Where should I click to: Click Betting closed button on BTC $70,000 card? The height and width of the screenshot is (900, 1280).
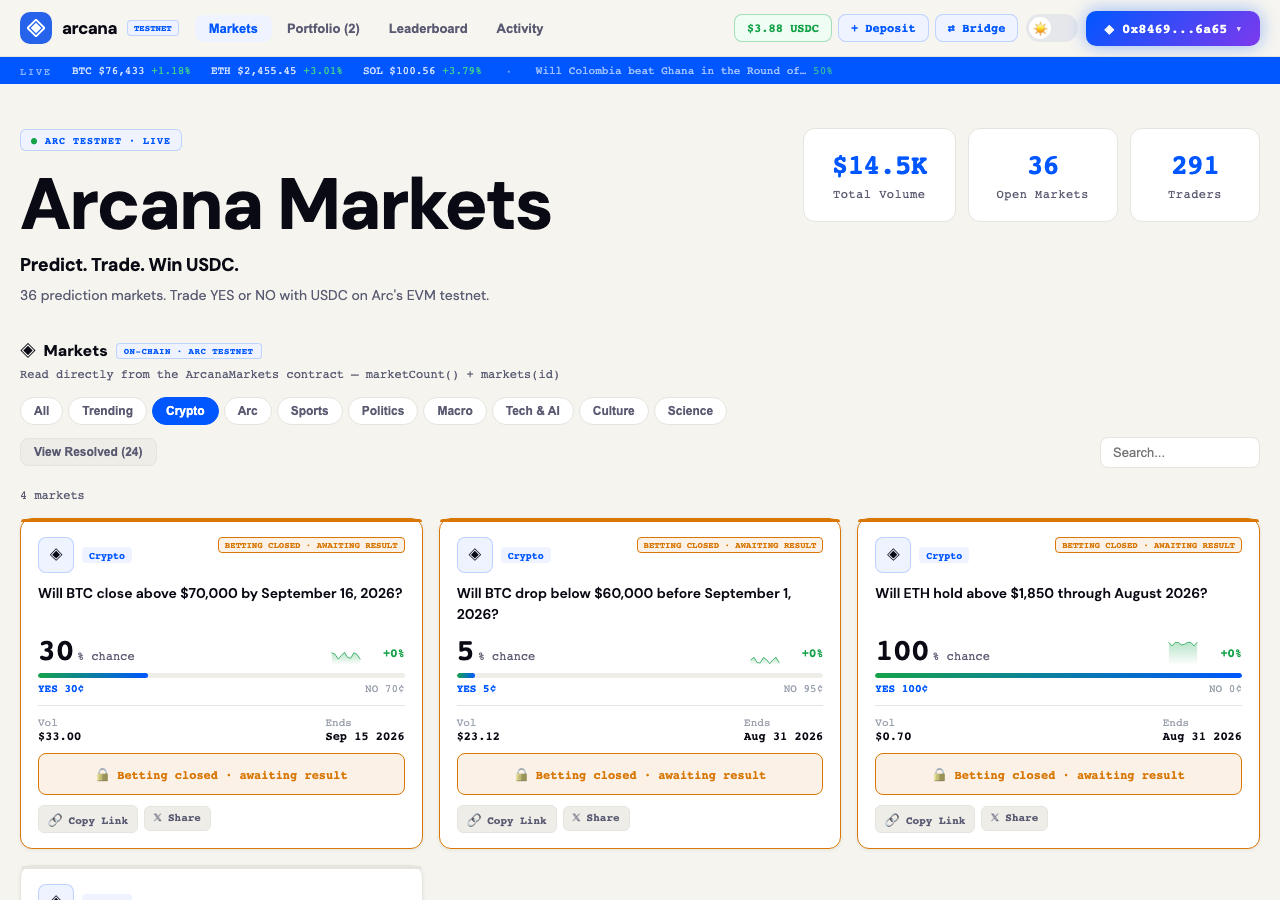click(221, 774)
